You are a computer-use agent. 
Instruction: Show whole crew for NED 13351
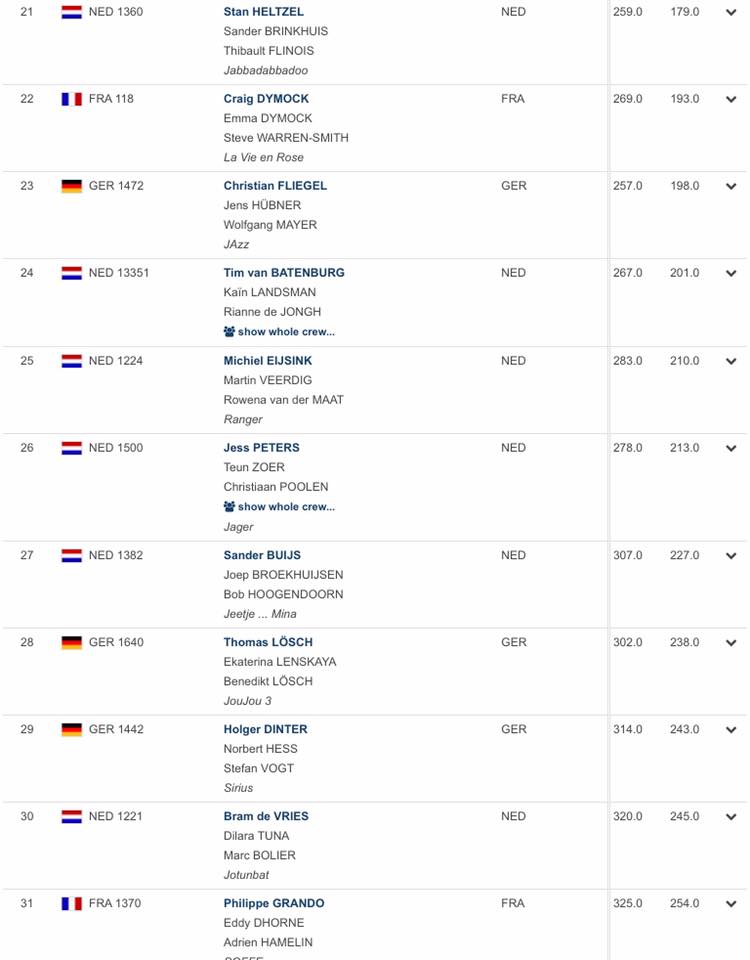[279, 332]
